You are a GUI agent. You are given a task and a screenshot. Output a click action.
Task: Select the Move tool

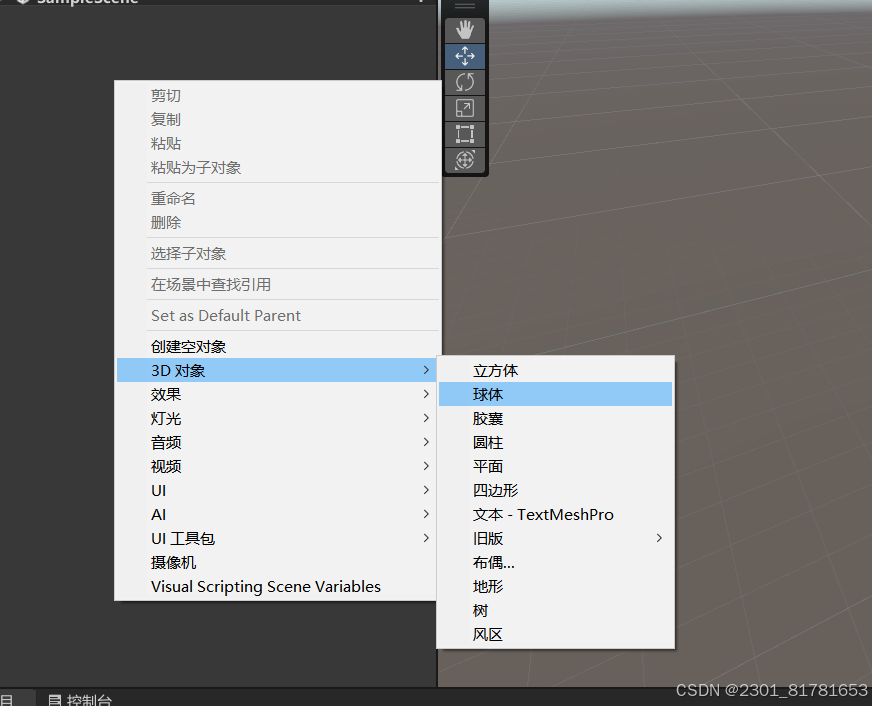(x=465, y=56)
